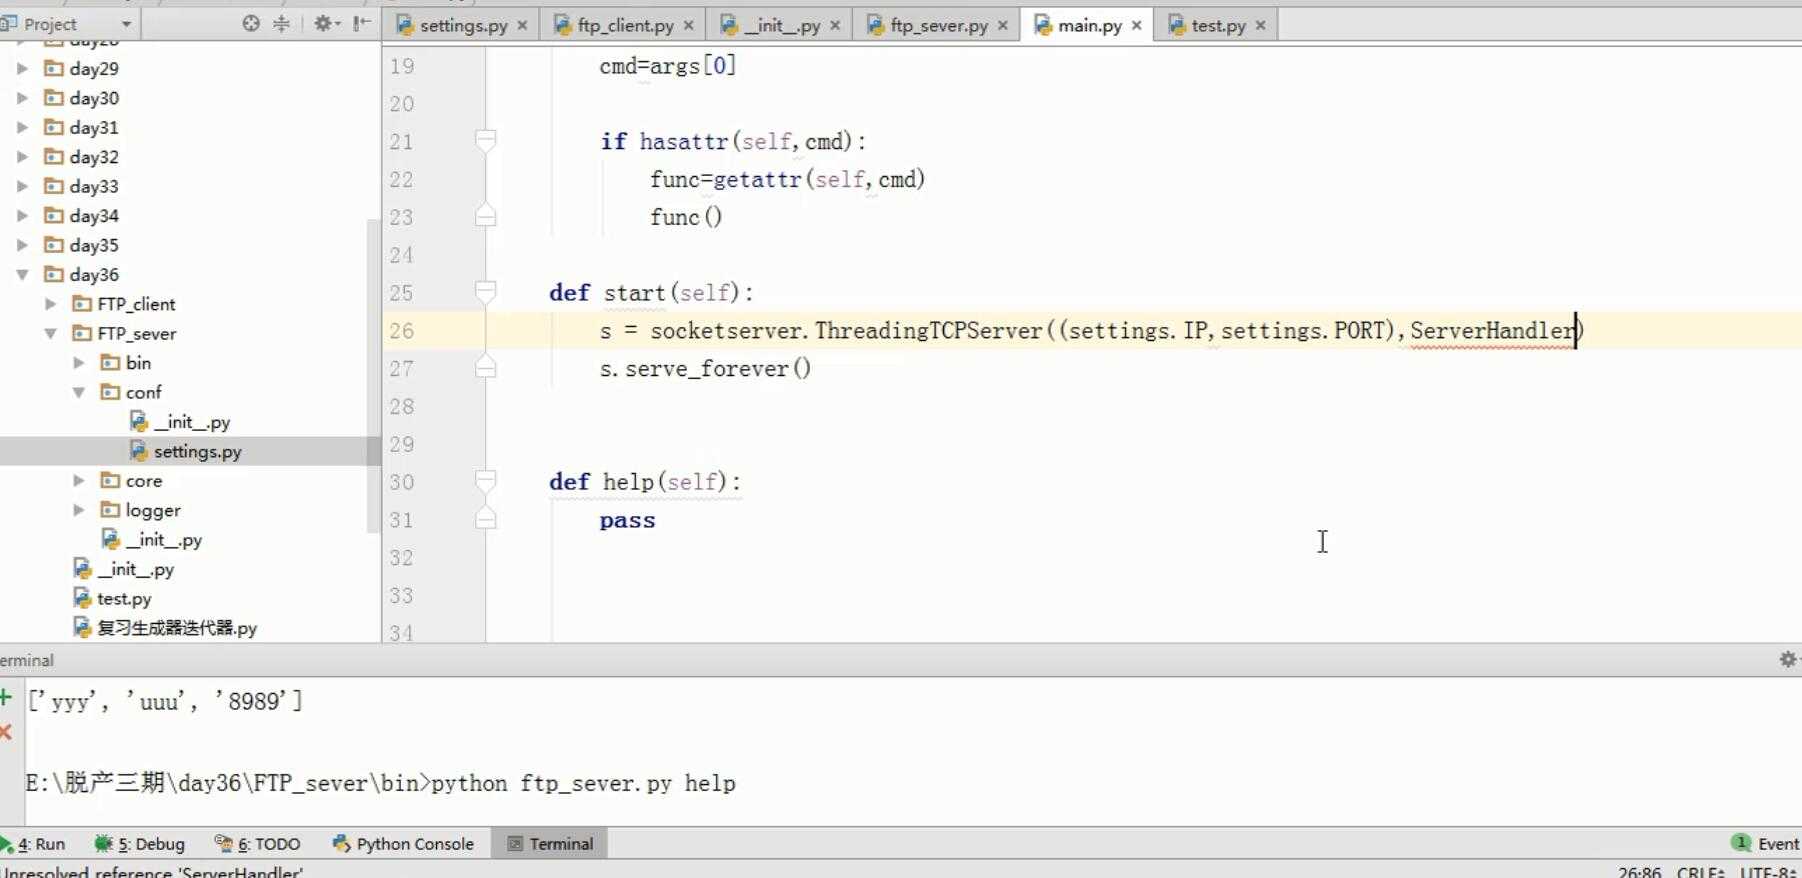Screen dimensions: 1802x878
Task: Add a new terminal session with plus icon
Action: pos(6,698)
